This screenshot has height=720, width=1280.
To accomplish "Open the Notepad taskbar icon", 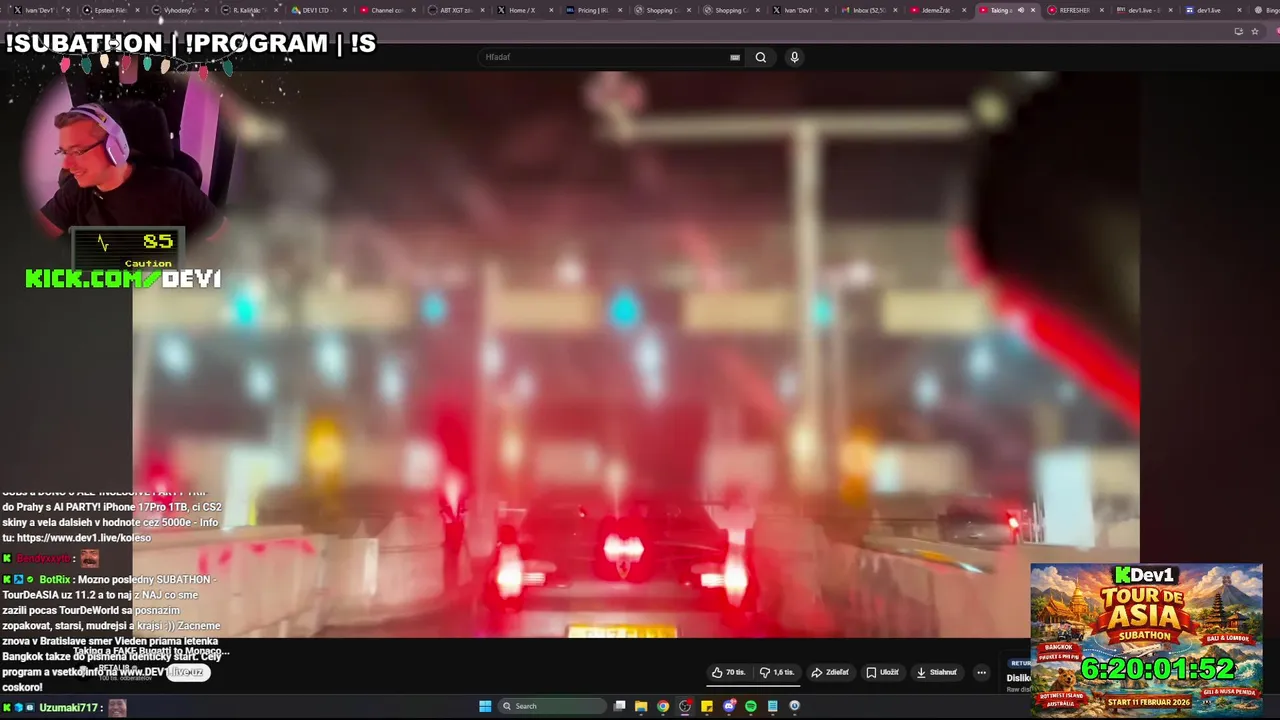I will [x=773, y=706].
